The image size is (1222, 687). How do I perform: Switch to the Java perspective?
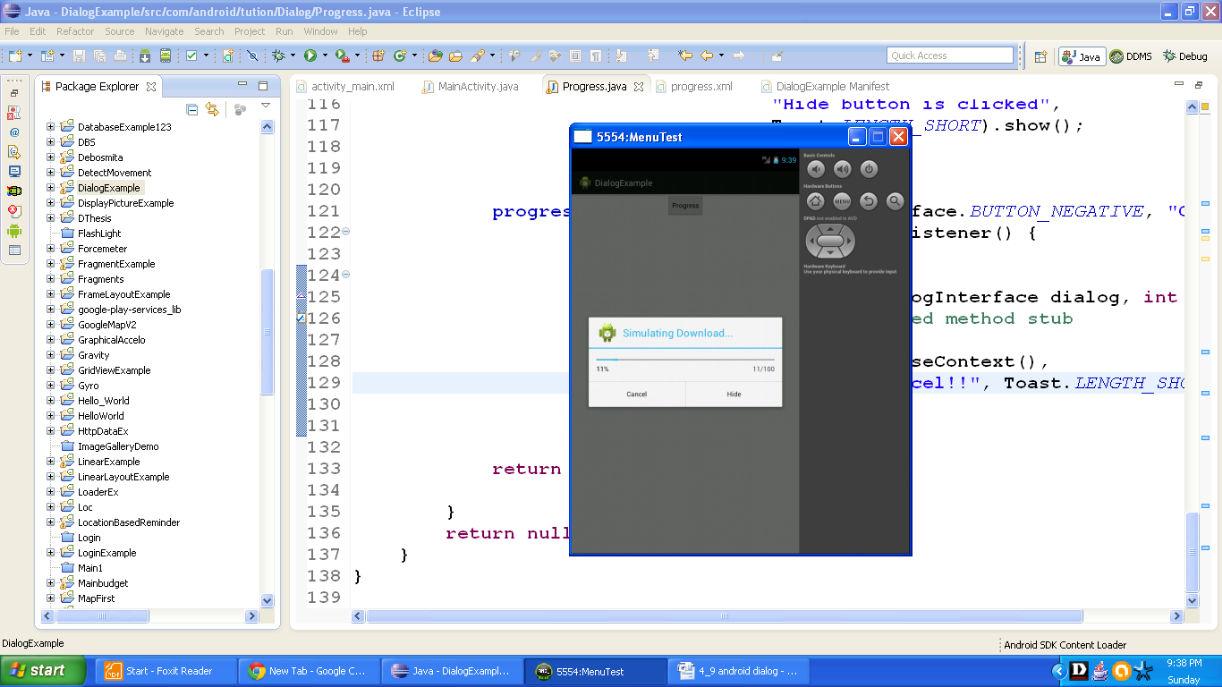point(1081,57)
